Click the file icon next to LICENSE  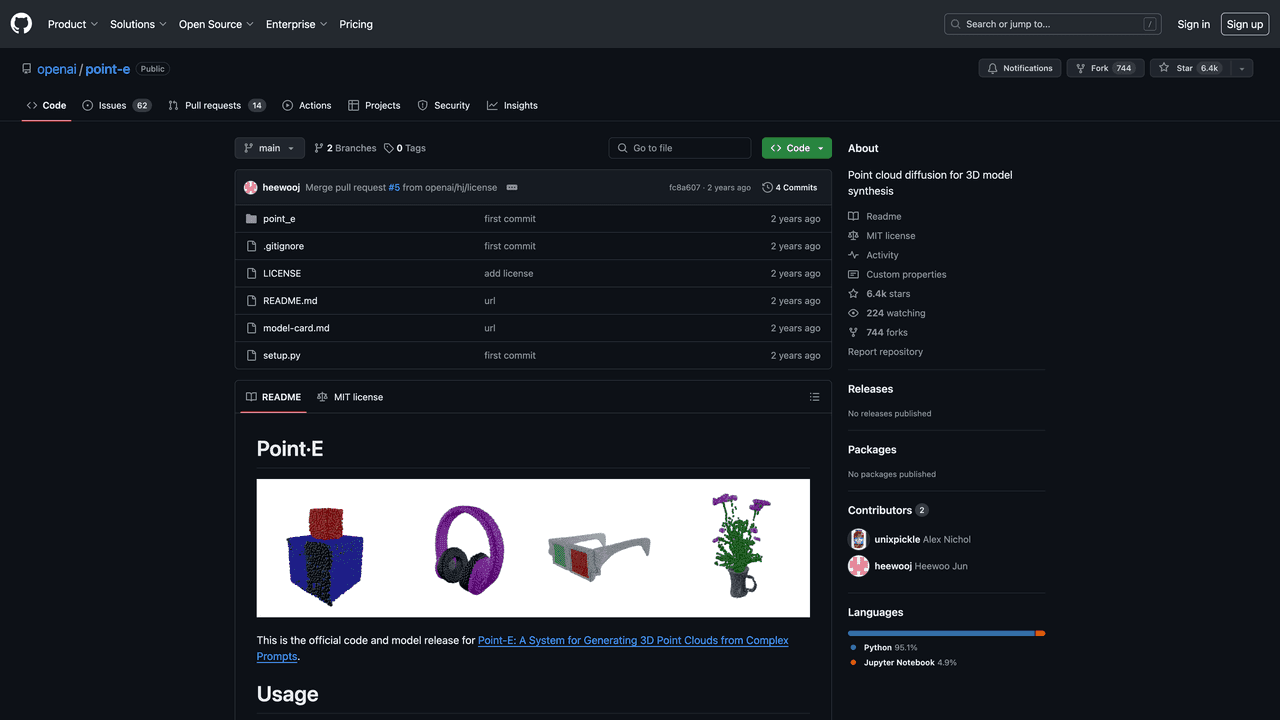click(251, 273)
